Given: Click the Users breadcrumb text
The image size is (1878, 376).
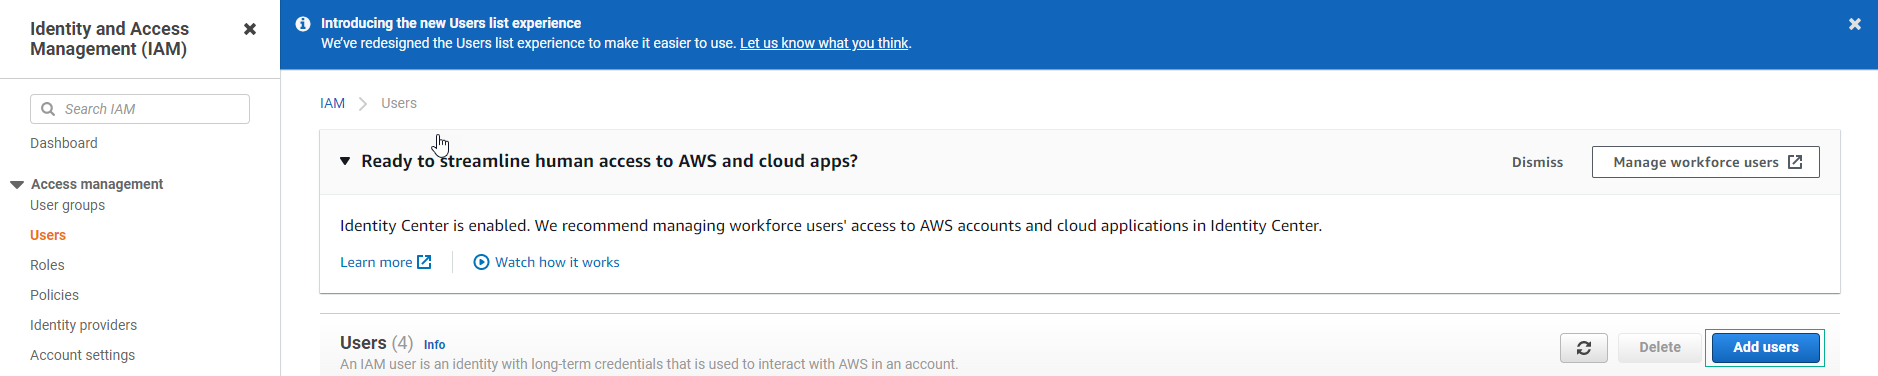Looking at the screenshot, I should point(399,103).
